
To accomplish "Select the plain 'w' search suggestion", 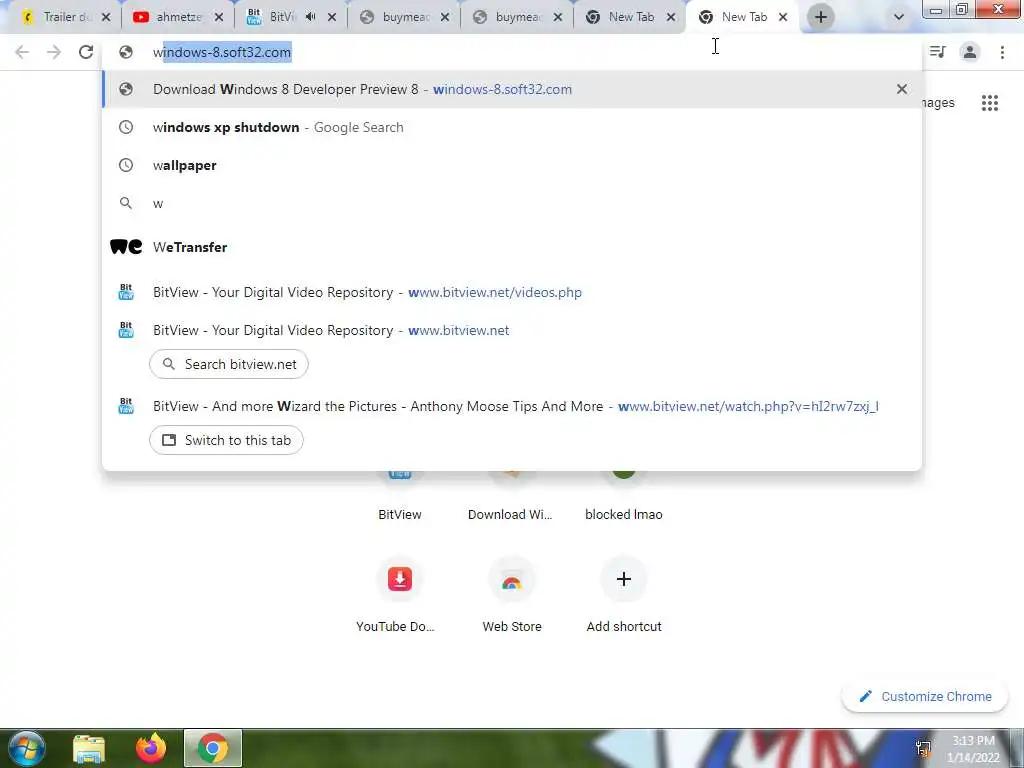I will [x=512, y=203].
